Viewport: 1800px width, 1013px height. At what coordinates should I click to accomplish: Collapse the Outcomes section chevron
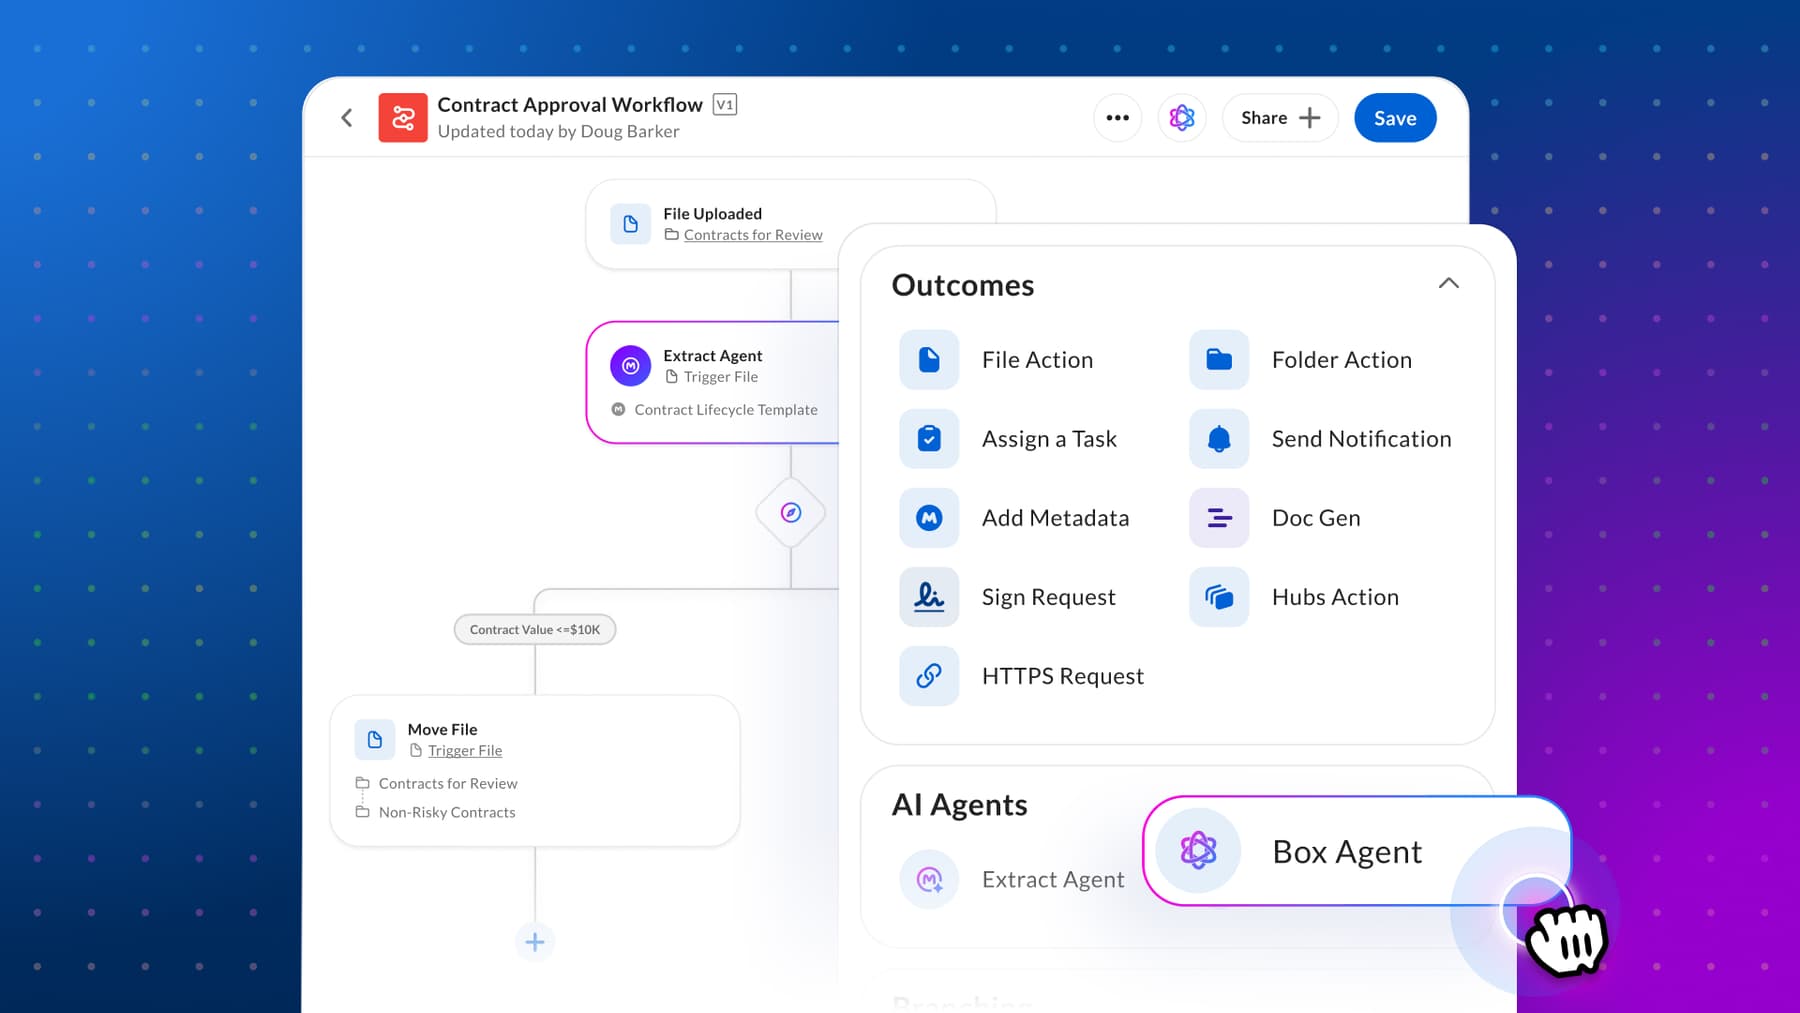[x=1448, y=284]
